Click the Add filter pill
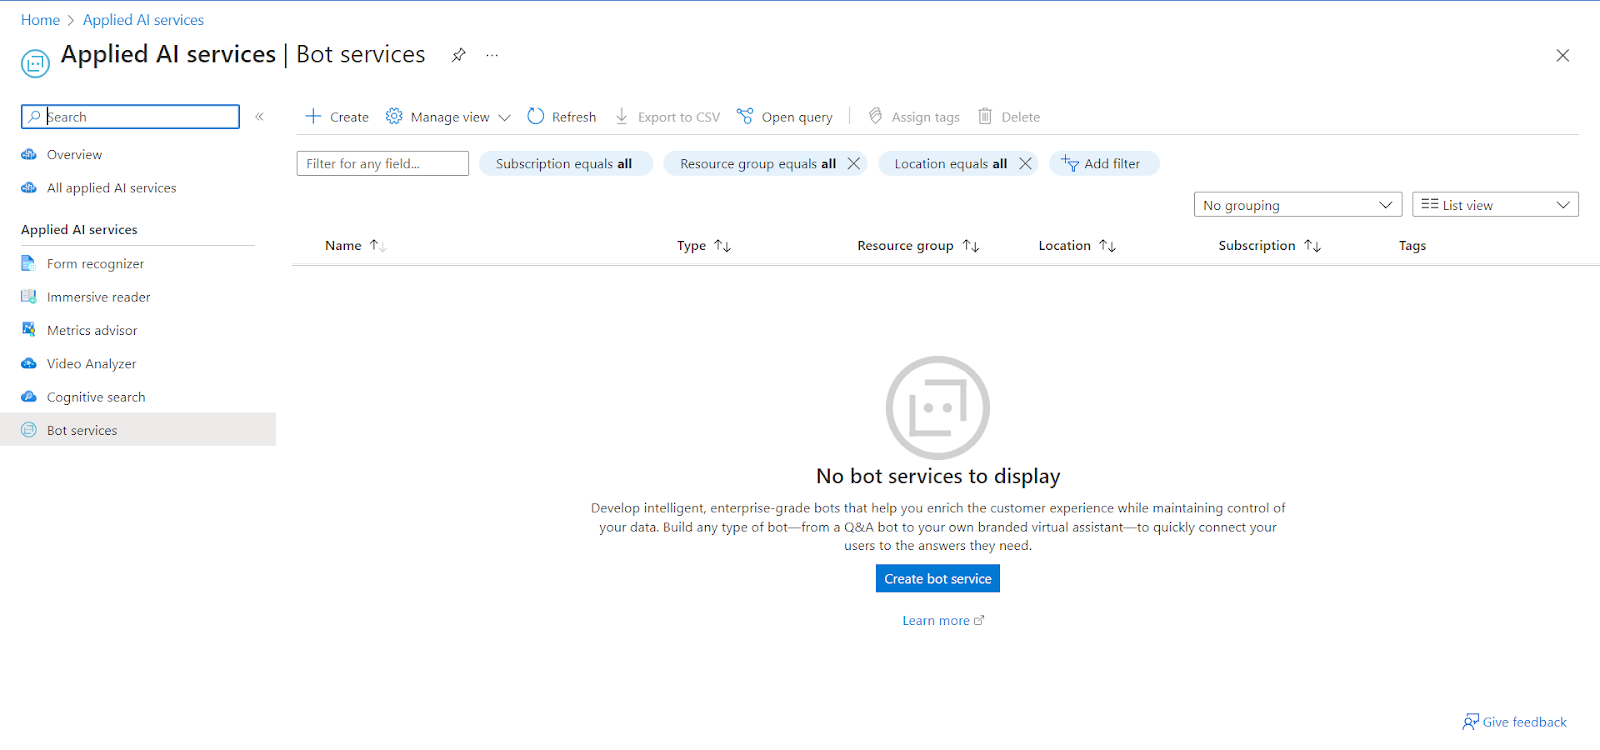Viewport: 1600px width, 750px height. tap(1103, 164)
